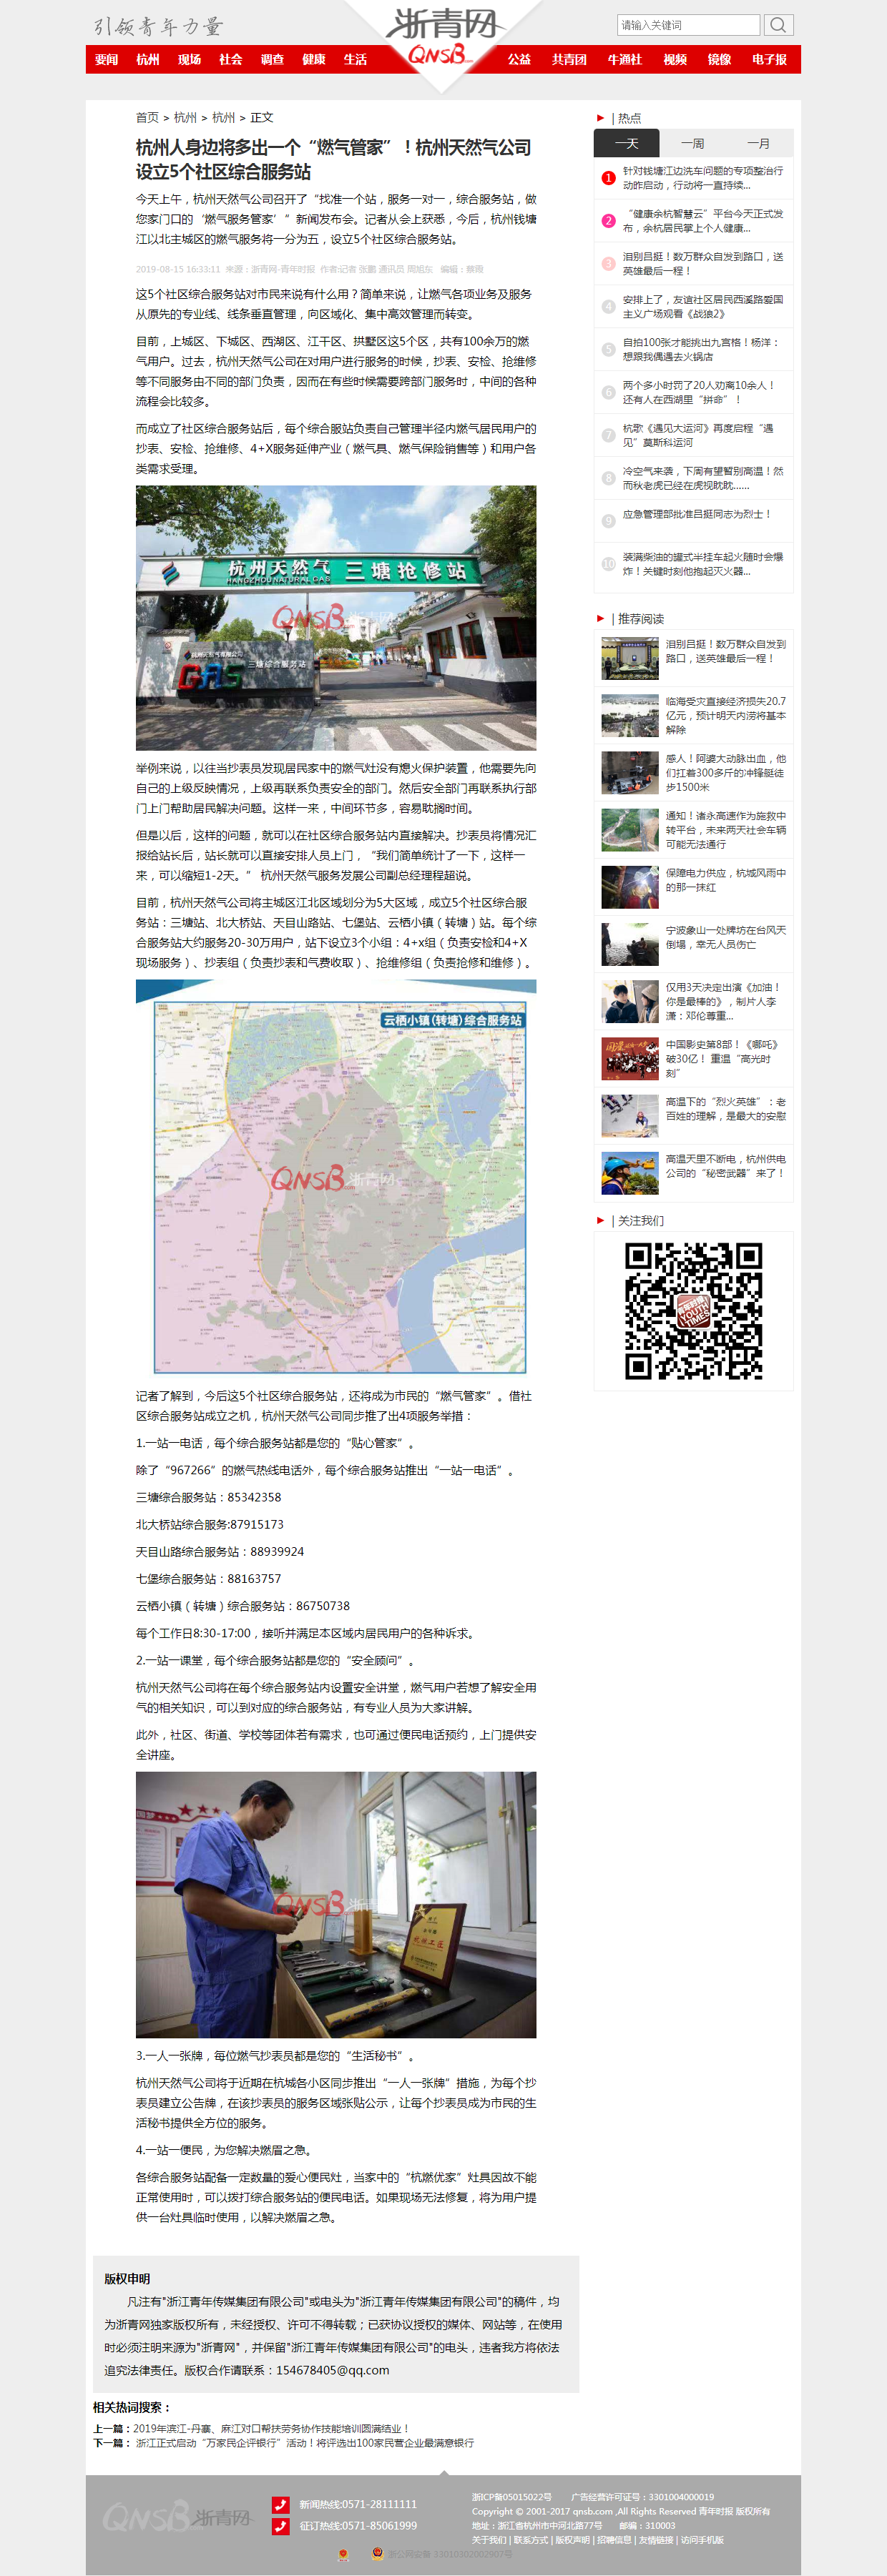Open the 现场 navigation menu item
The width and height of the screenshot is (887, 2576).
pyautogui.click(x=189, y=60)
